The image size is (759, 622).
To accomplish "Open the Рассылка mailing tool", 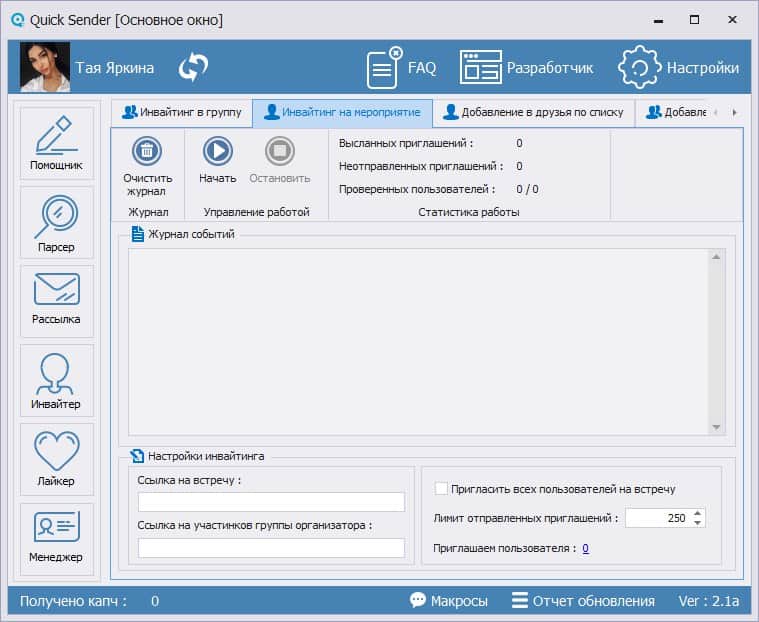I will click(57, 301).
